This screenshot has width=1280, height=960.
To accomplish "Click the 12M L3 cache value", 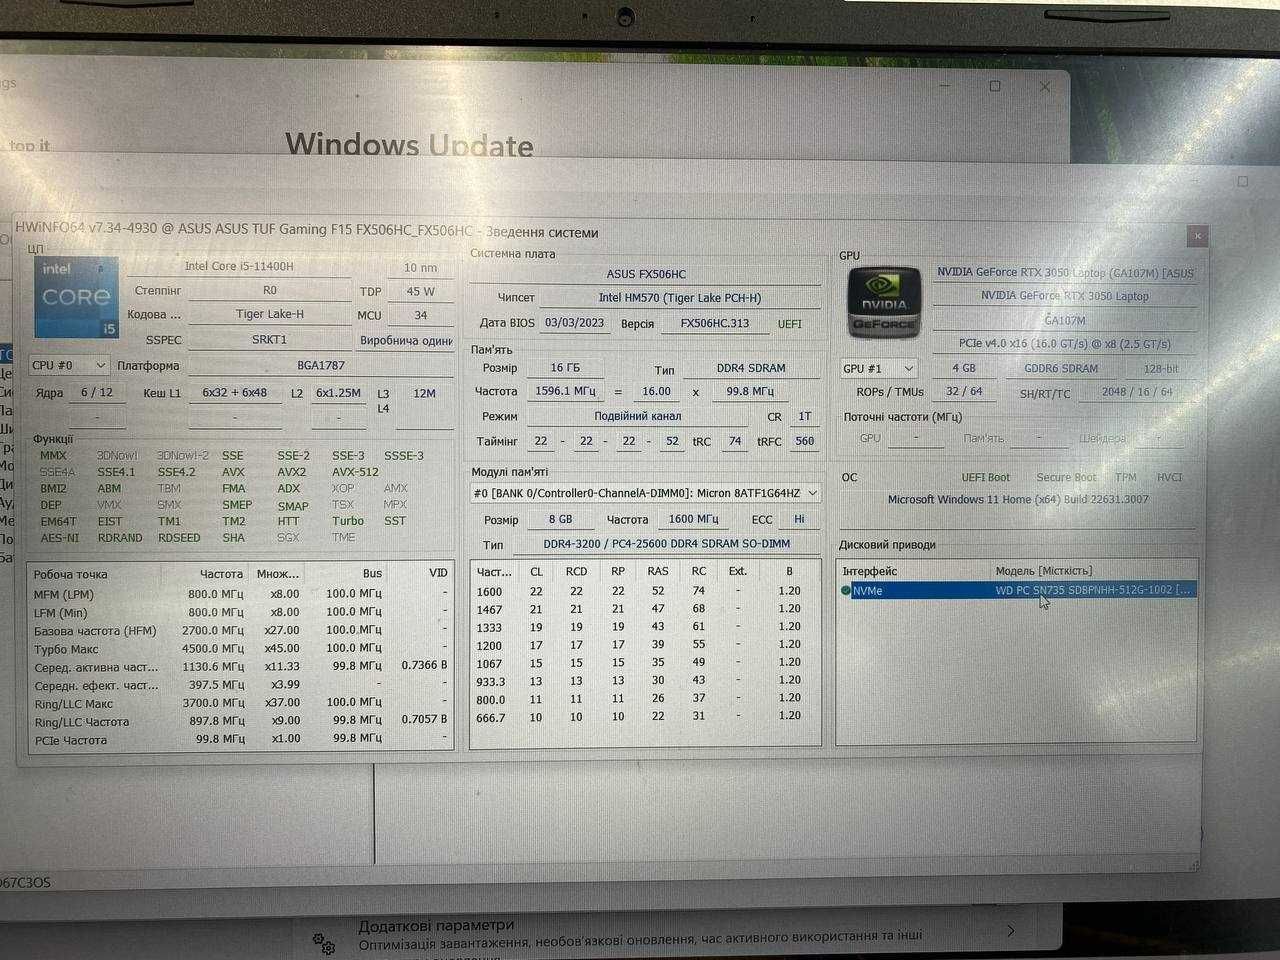I will (x=424, y=394).
